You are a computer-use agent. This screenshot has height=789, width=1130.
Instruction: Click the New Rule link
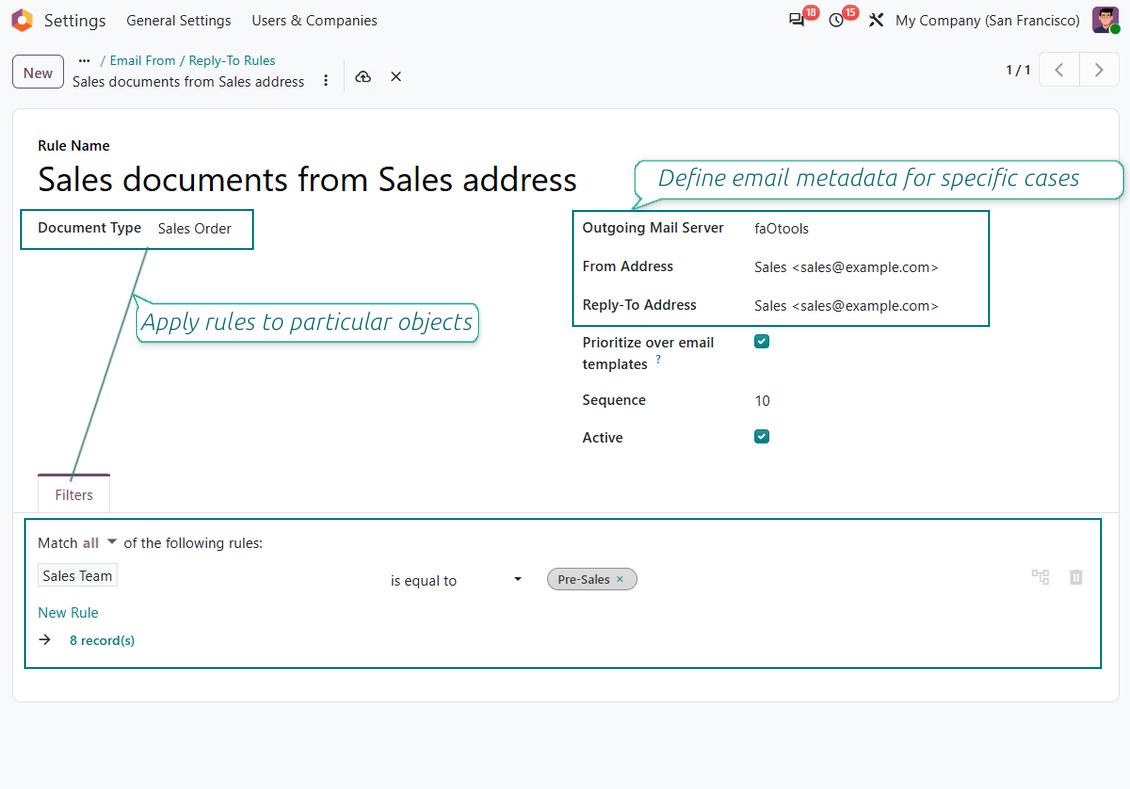point(68,612)
